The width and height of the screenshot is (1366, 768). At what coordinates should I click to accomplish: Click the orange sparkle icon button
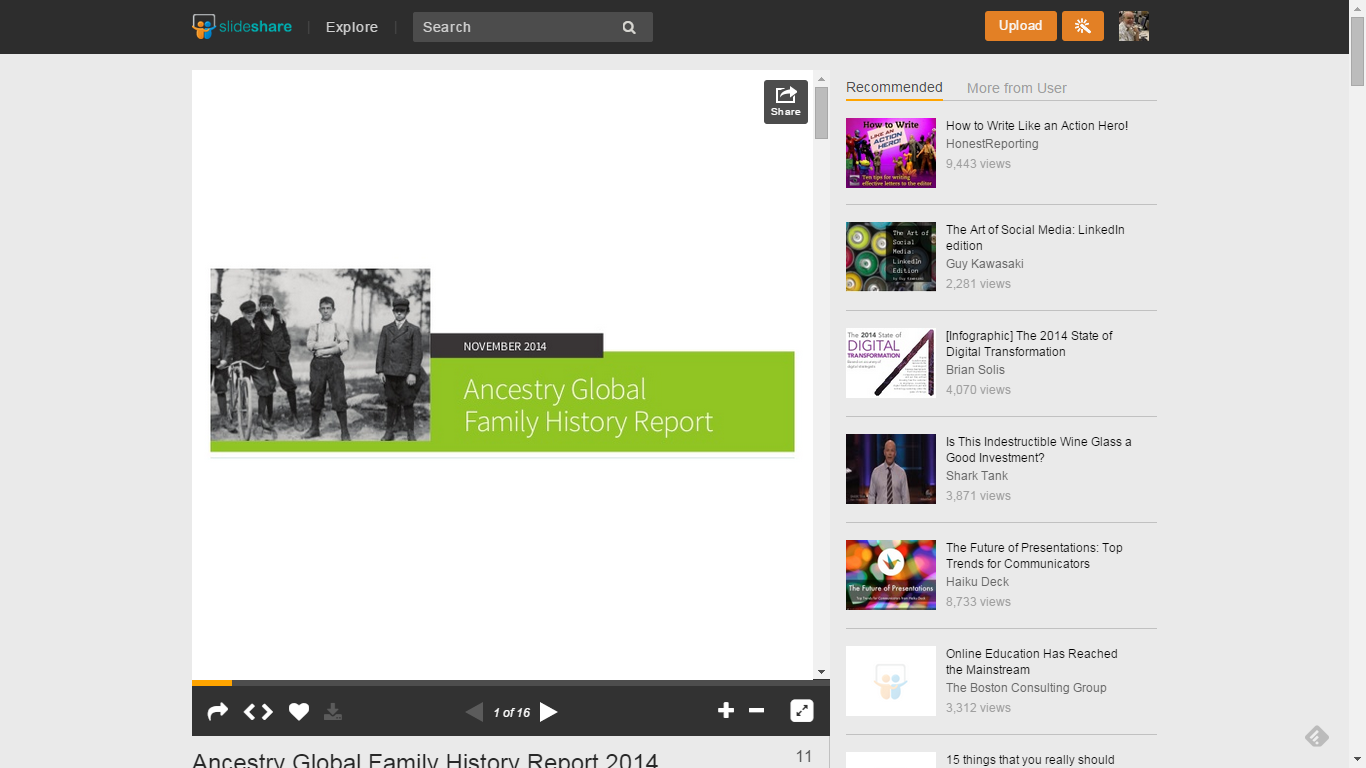(1082, 26)
